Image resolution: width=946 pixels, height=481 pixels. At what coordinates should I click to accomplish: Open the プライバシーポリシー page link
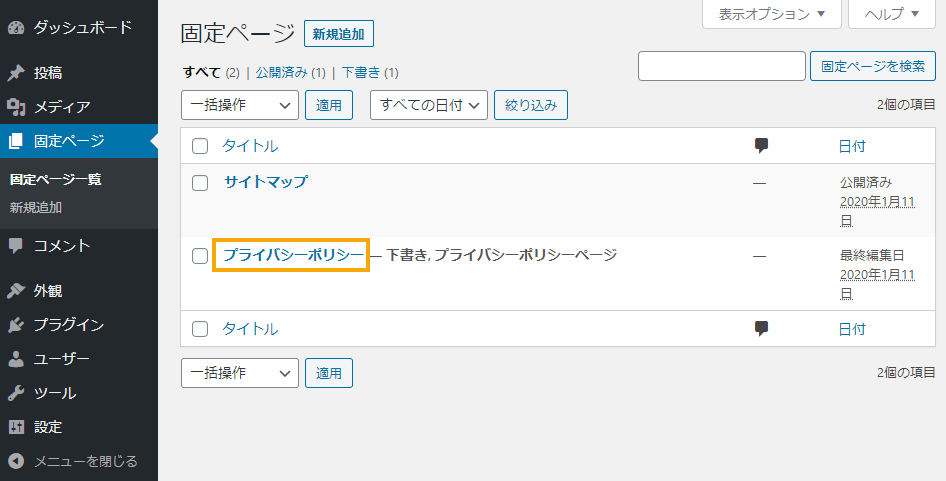tap(294, 255)
